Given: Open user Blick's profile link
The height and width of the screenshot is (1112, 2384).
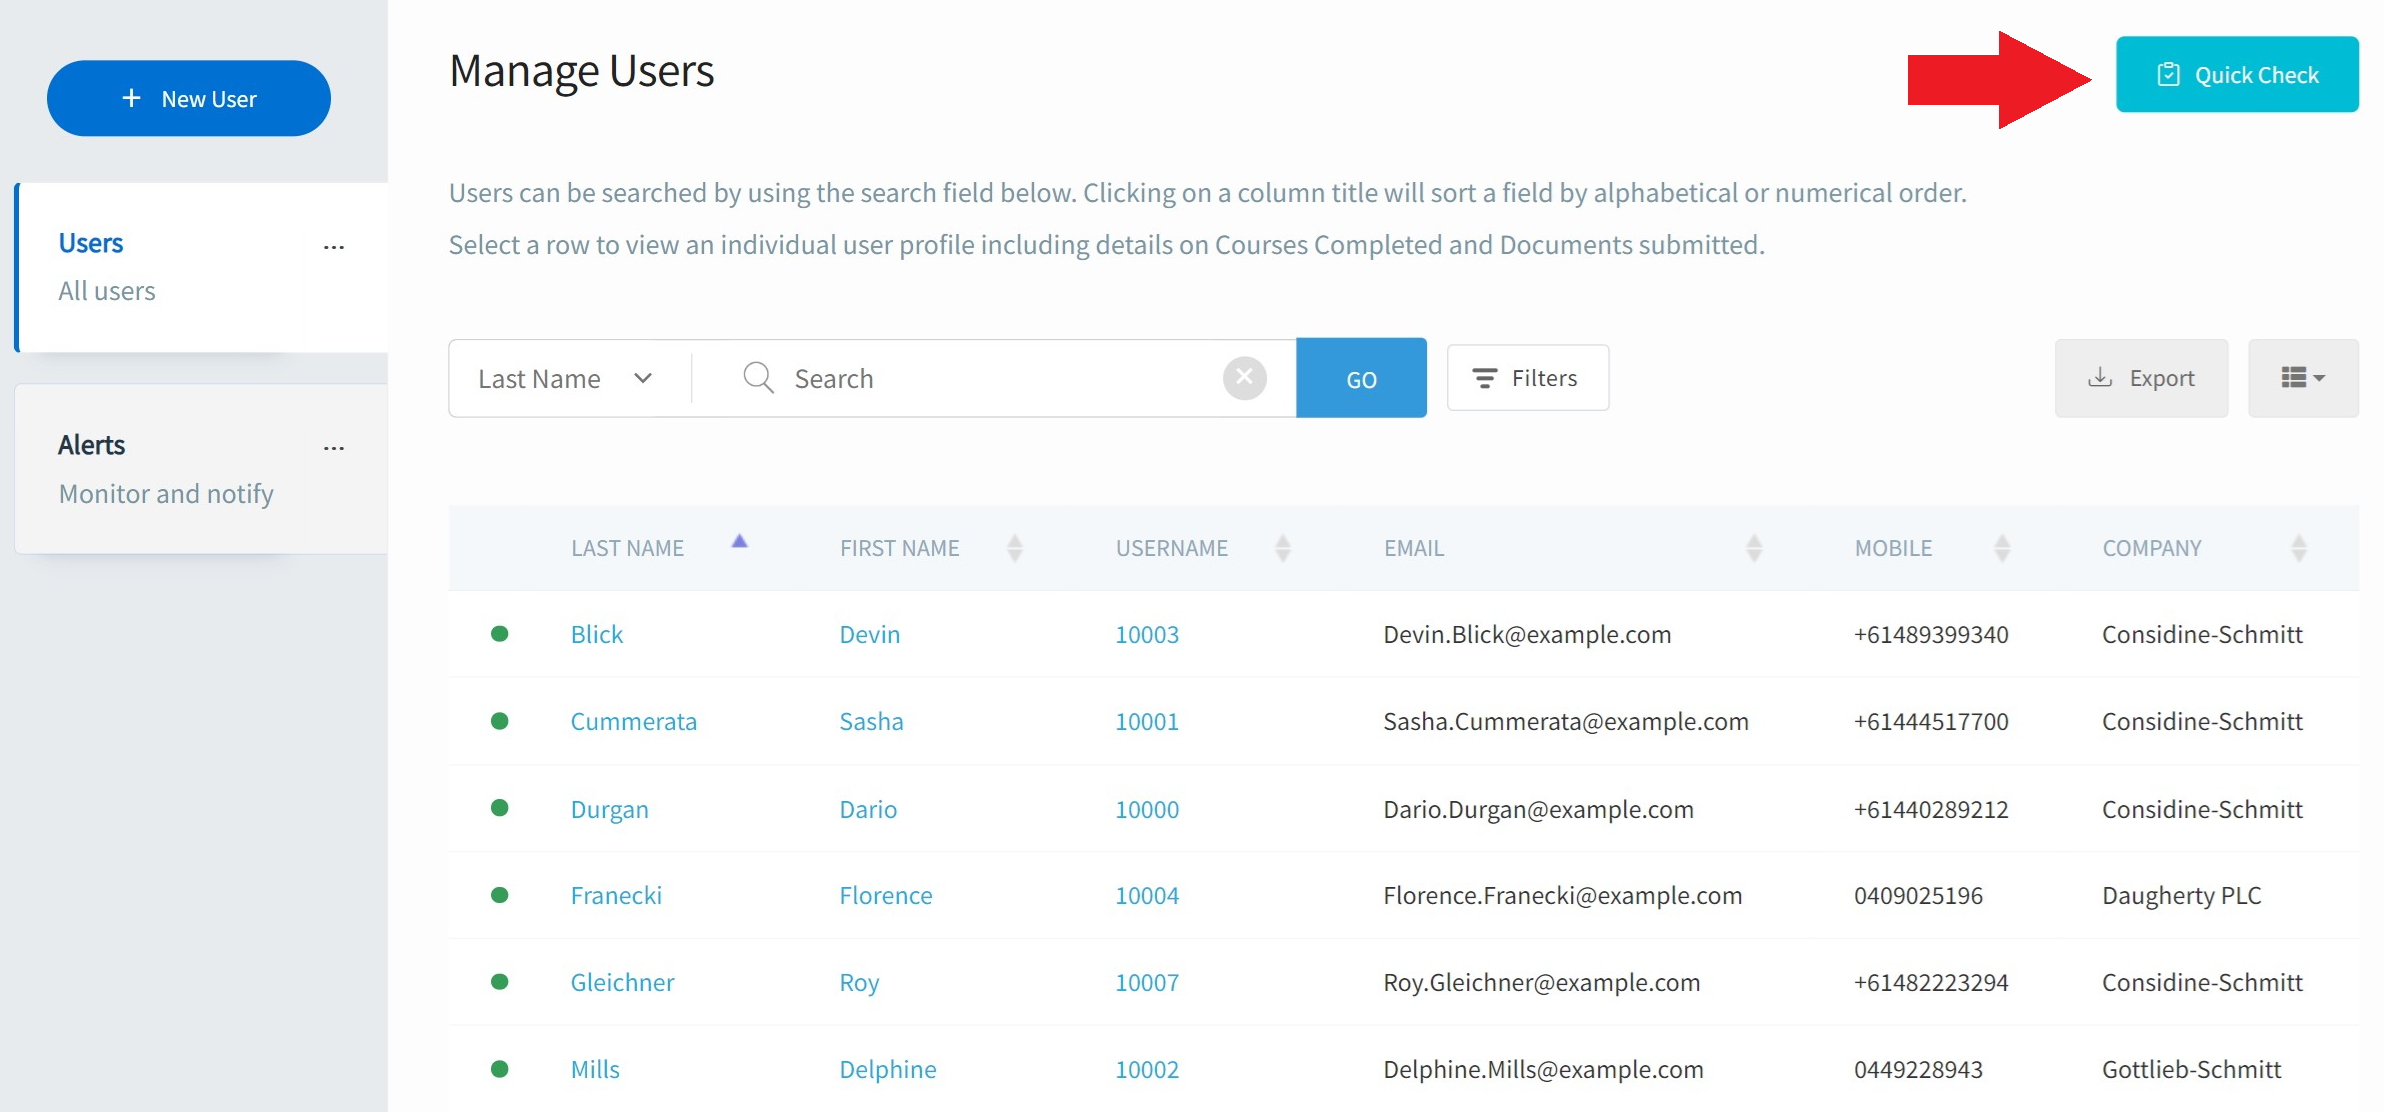Looking at the screenshot, I should click(x=597, y=635).
